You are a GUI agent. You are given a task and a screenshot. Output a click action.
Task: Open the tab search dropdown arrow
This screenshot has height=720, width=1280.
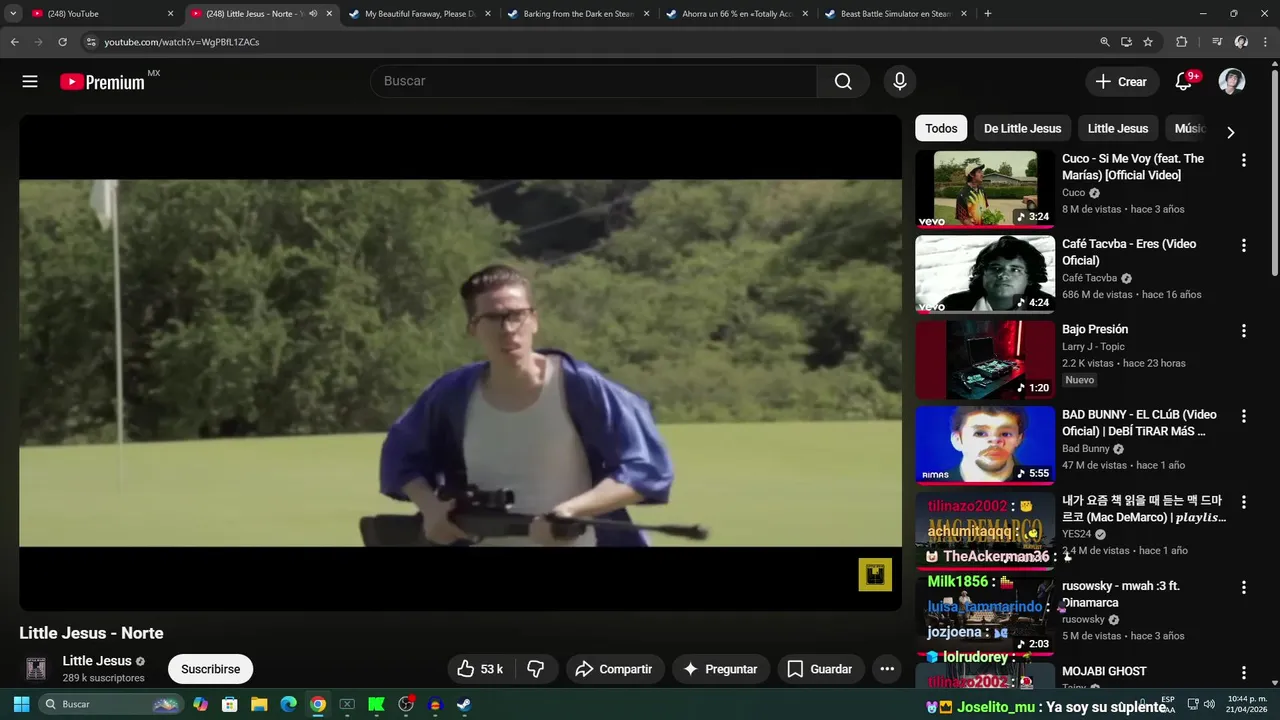pyautogui.click(x=13, y=14)
